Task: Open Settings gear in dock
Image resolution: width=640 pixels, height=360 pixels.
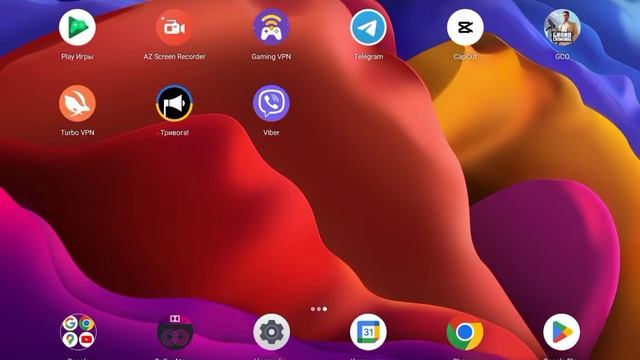Action: coord(271,332)
